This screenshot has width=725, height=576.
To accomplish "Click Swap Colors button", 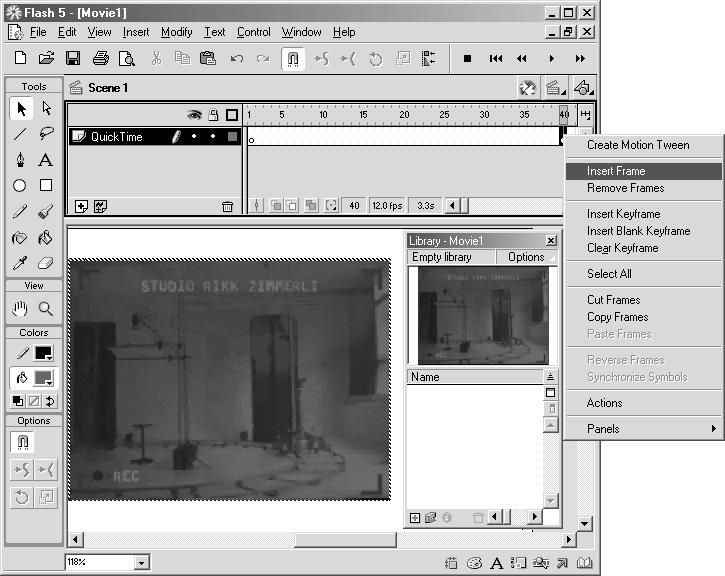I will [49, 401].
